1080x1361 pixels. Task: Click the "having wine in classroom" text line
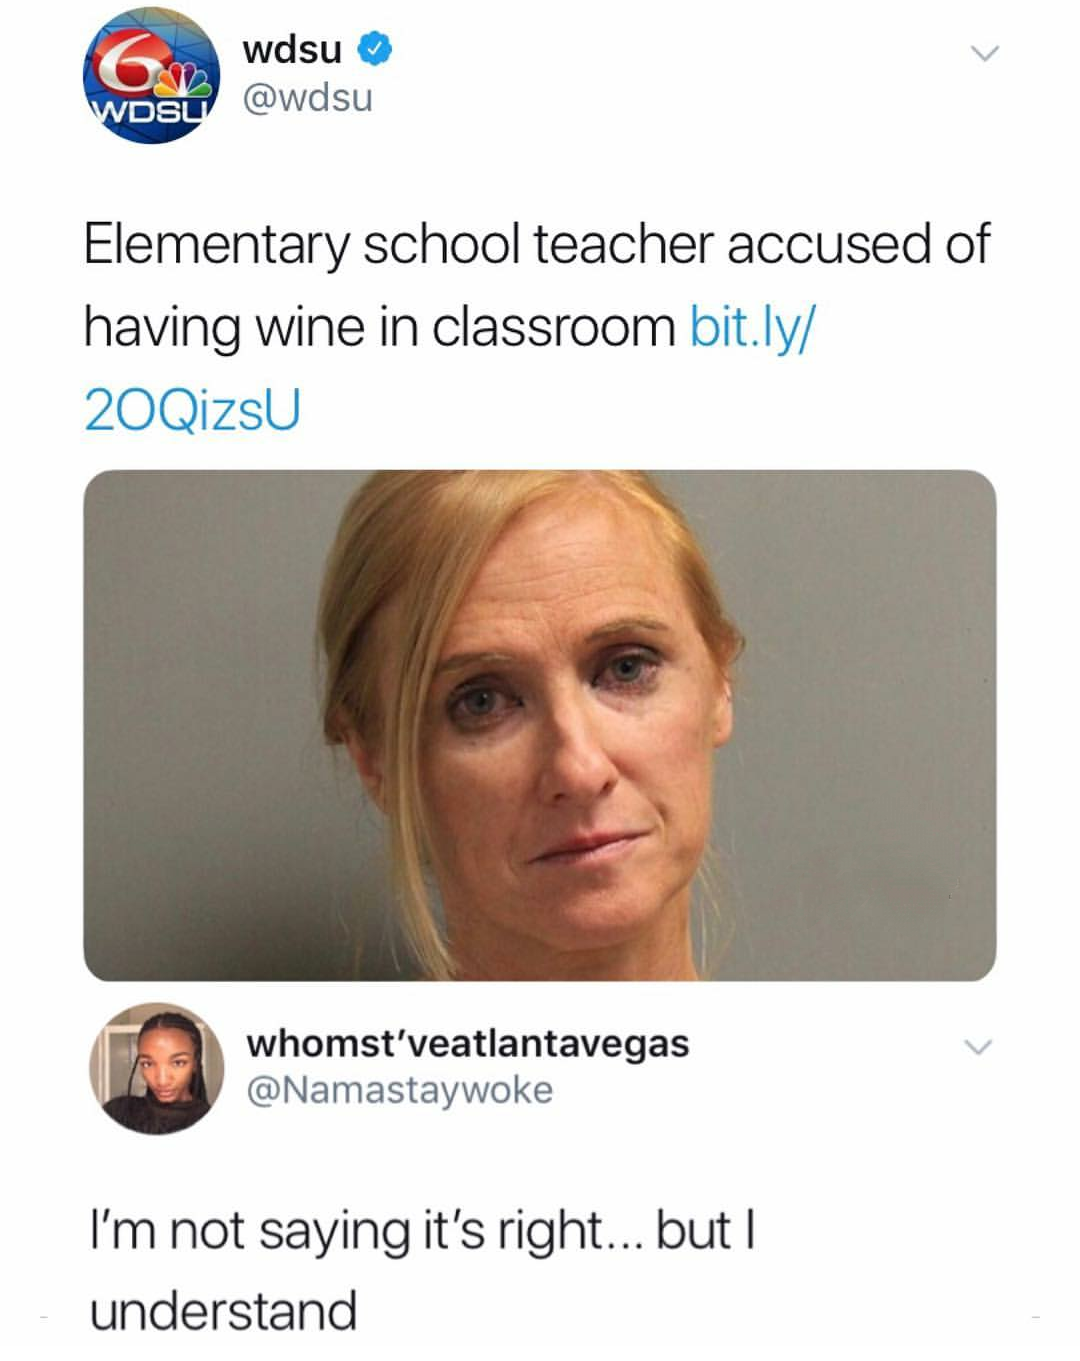pos(379,327)
